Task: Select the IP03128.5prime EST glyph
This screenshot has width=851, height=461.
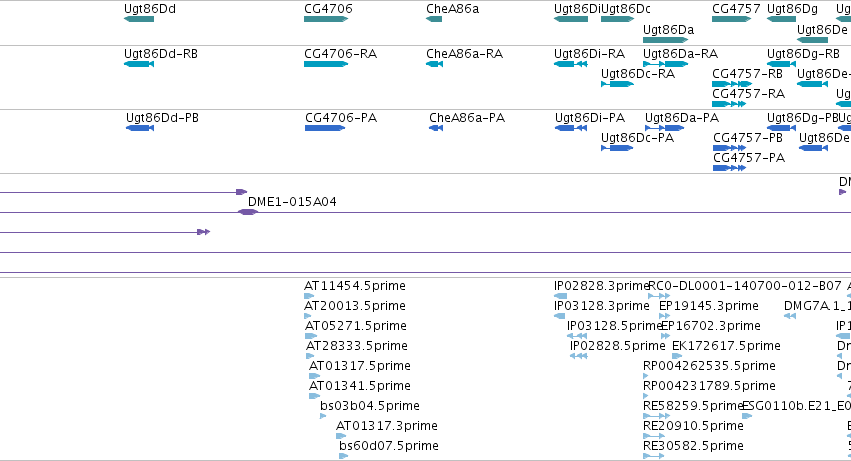Action: [577, 336]
